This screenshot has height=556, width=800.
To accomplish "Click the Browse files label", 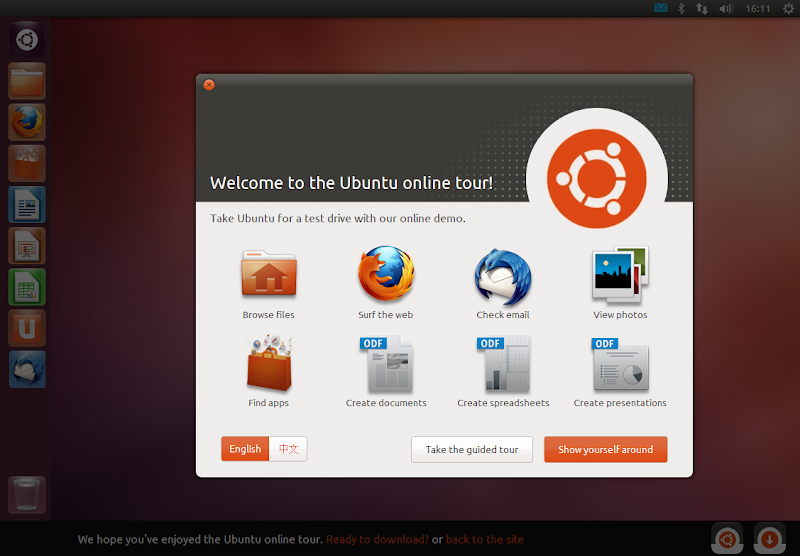I will [268, 315].
